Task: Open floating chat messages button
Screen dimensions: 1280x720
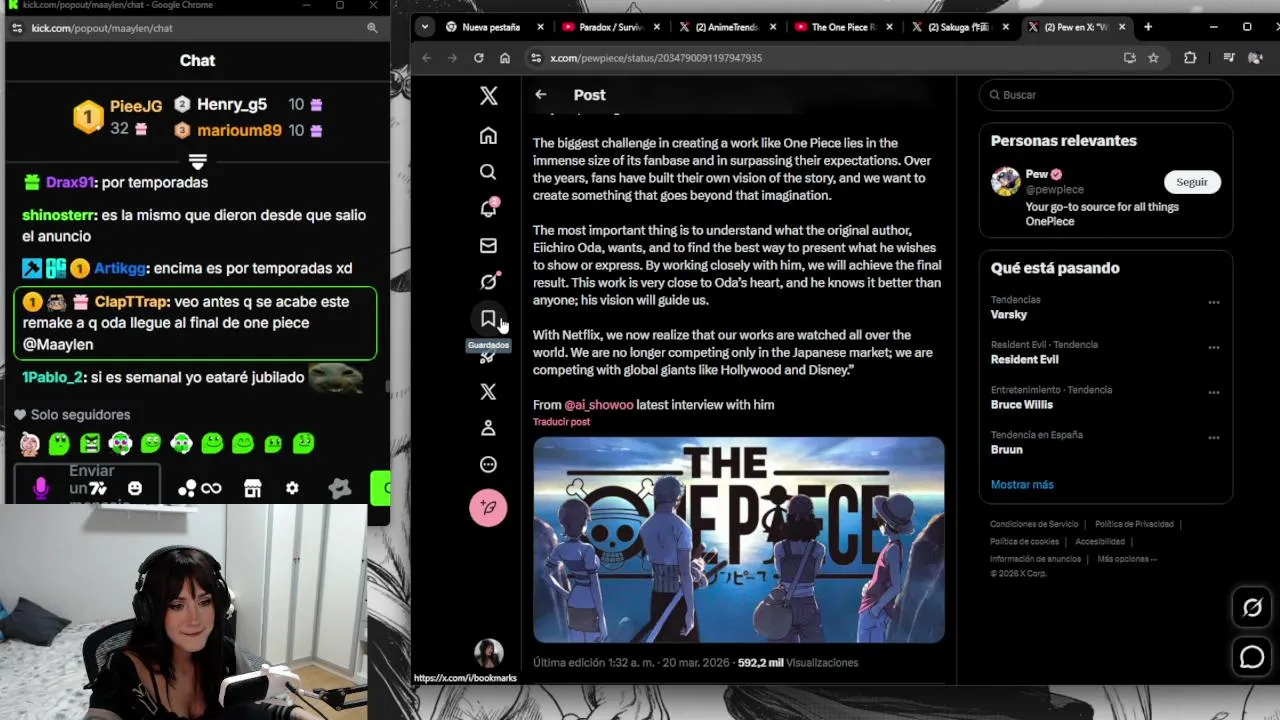Action: [1252, 657]
